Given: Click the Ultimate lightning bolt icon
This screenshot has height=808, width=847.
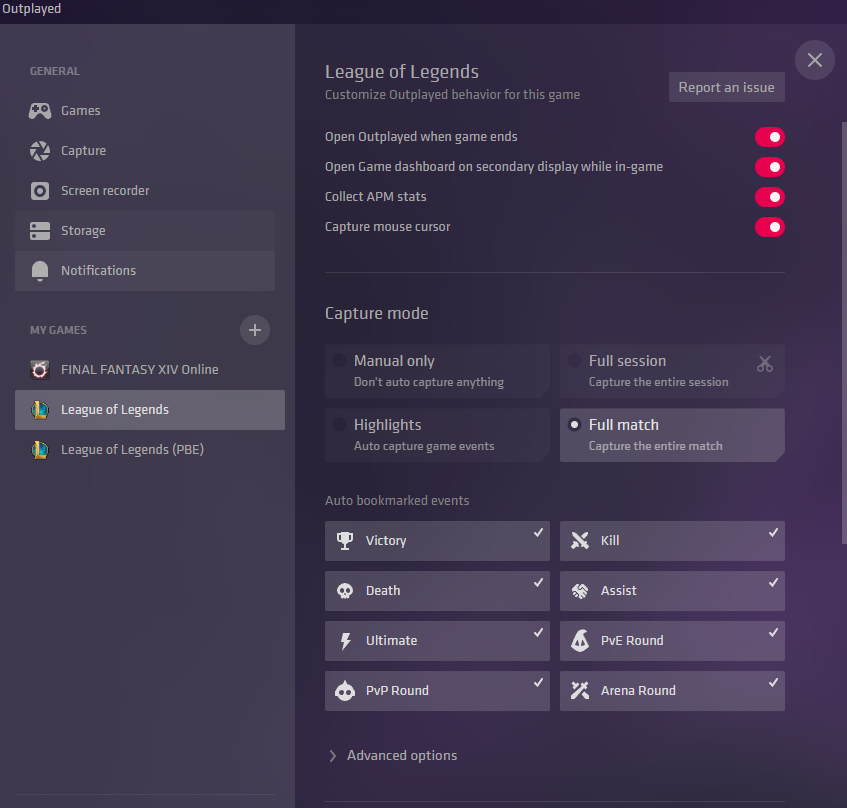Looking at the screenshot, I should [345, 641].
